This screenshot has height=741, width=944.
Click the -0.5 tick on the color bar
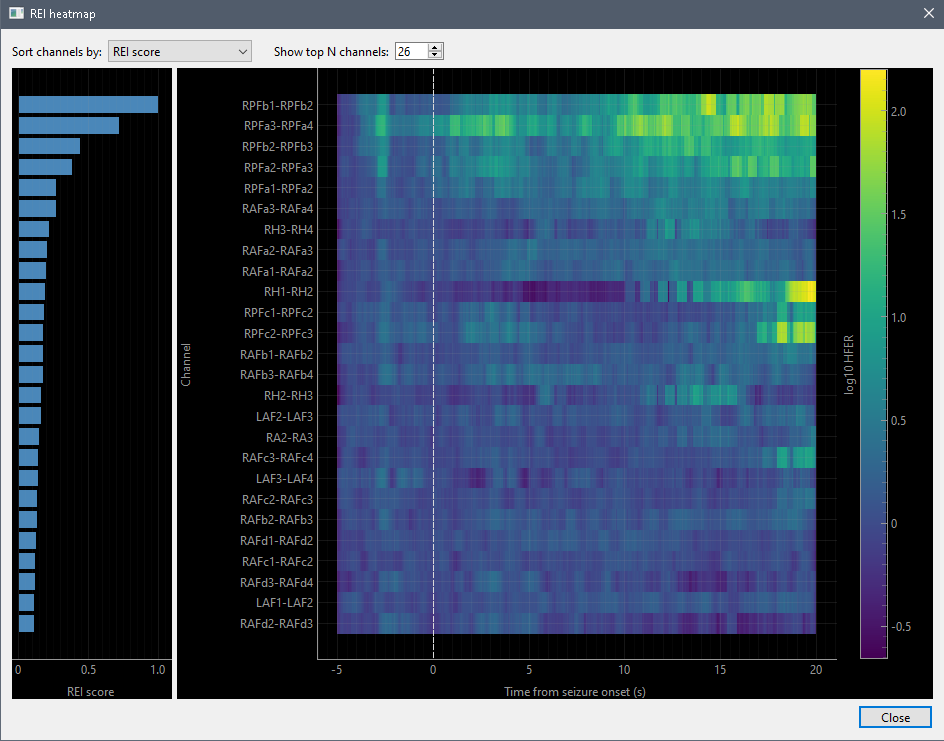(x=901, y=627)
